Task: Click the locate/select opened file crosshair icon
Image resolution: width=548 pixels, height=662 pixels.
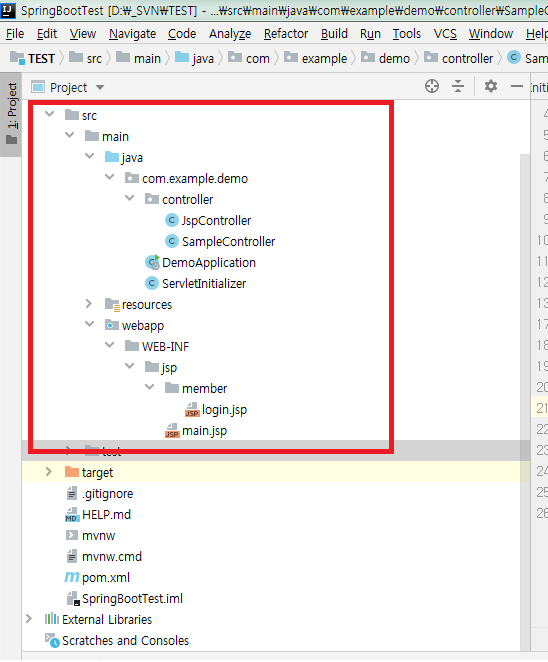Action: coord(431,87)
